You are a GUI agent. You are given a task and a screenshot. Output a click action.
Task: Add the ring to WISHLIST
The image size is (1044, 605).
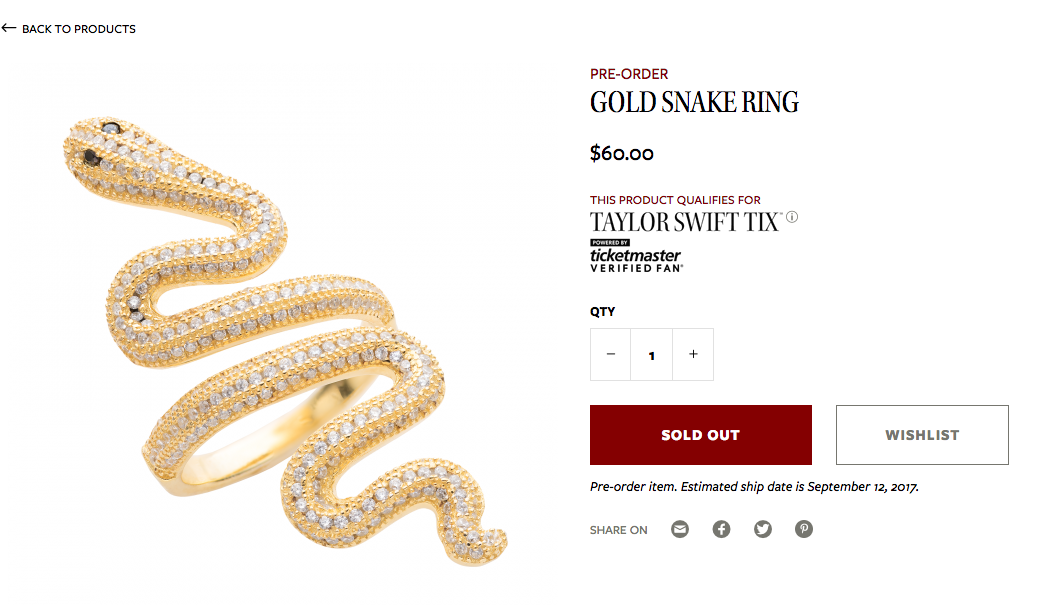point(922,435)
